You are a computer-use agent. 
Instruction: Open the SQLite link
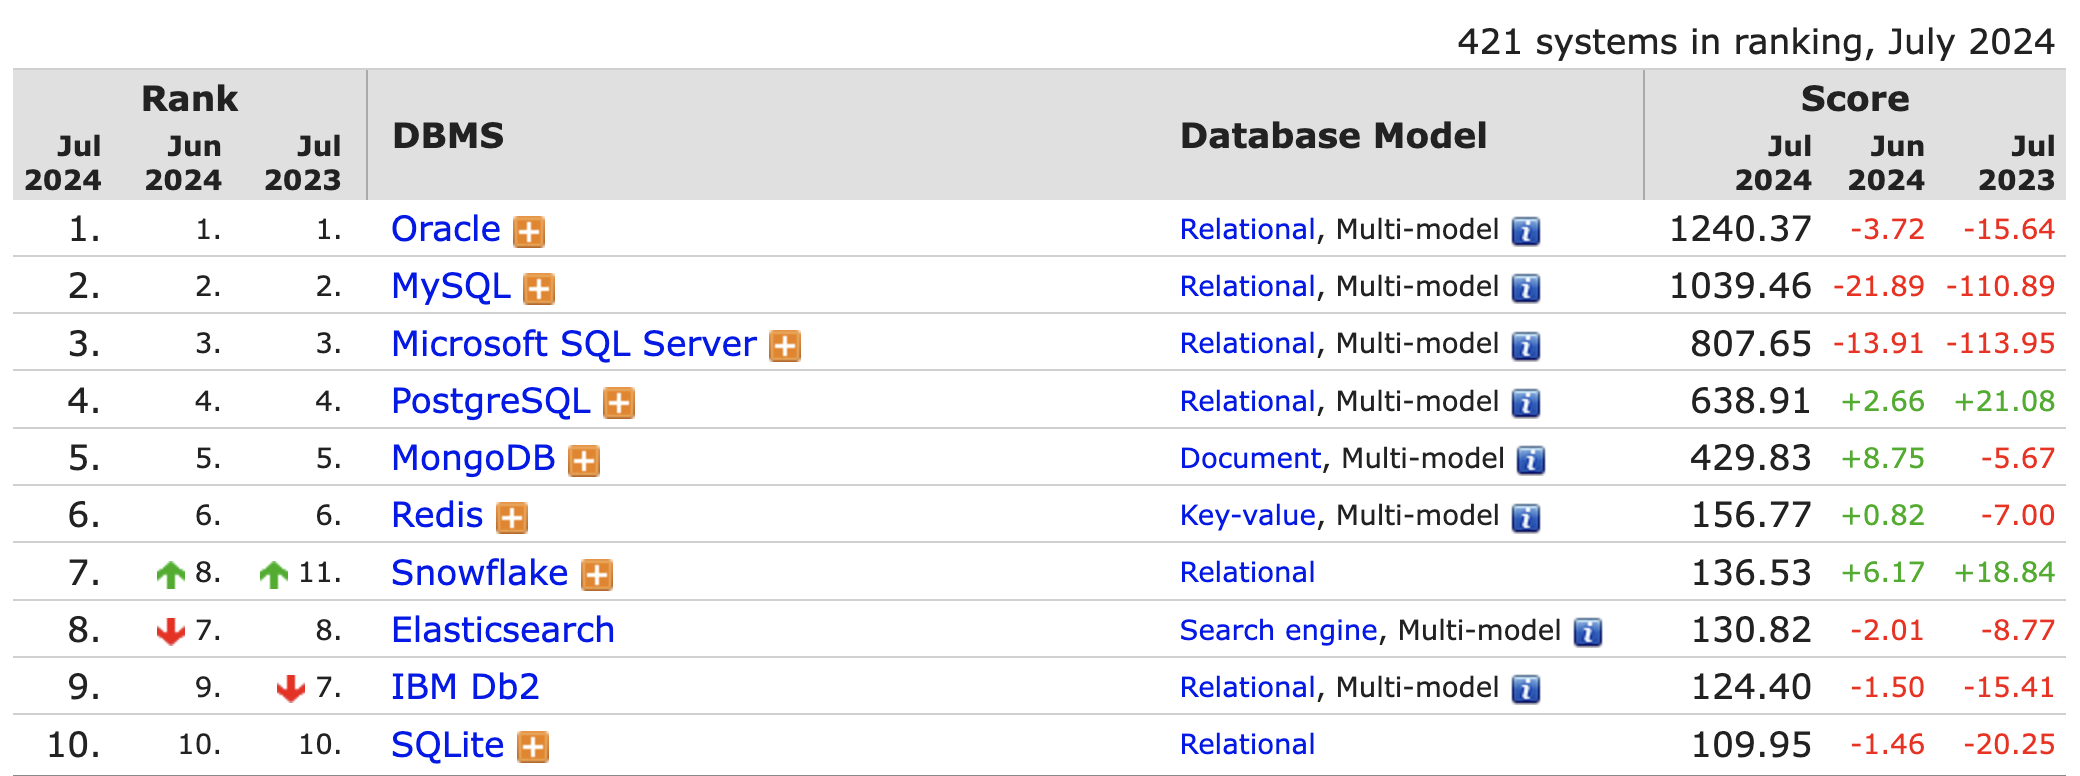(448, 745)
